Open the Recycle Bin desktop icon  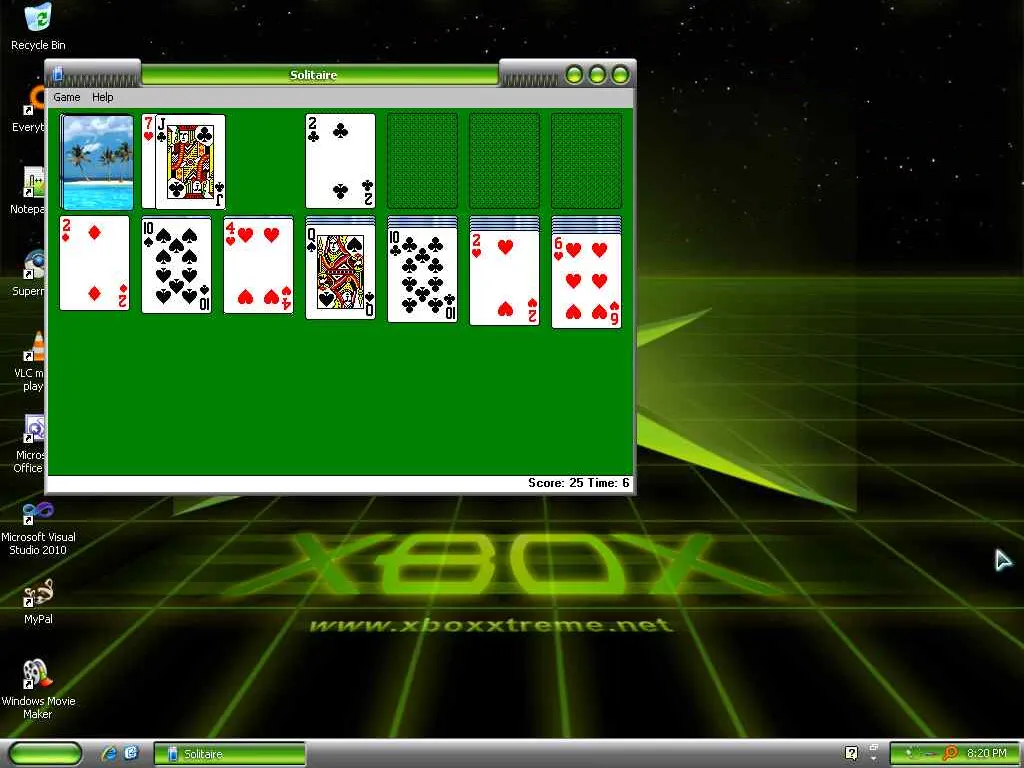pyautogui.click(x=38, y=26)
